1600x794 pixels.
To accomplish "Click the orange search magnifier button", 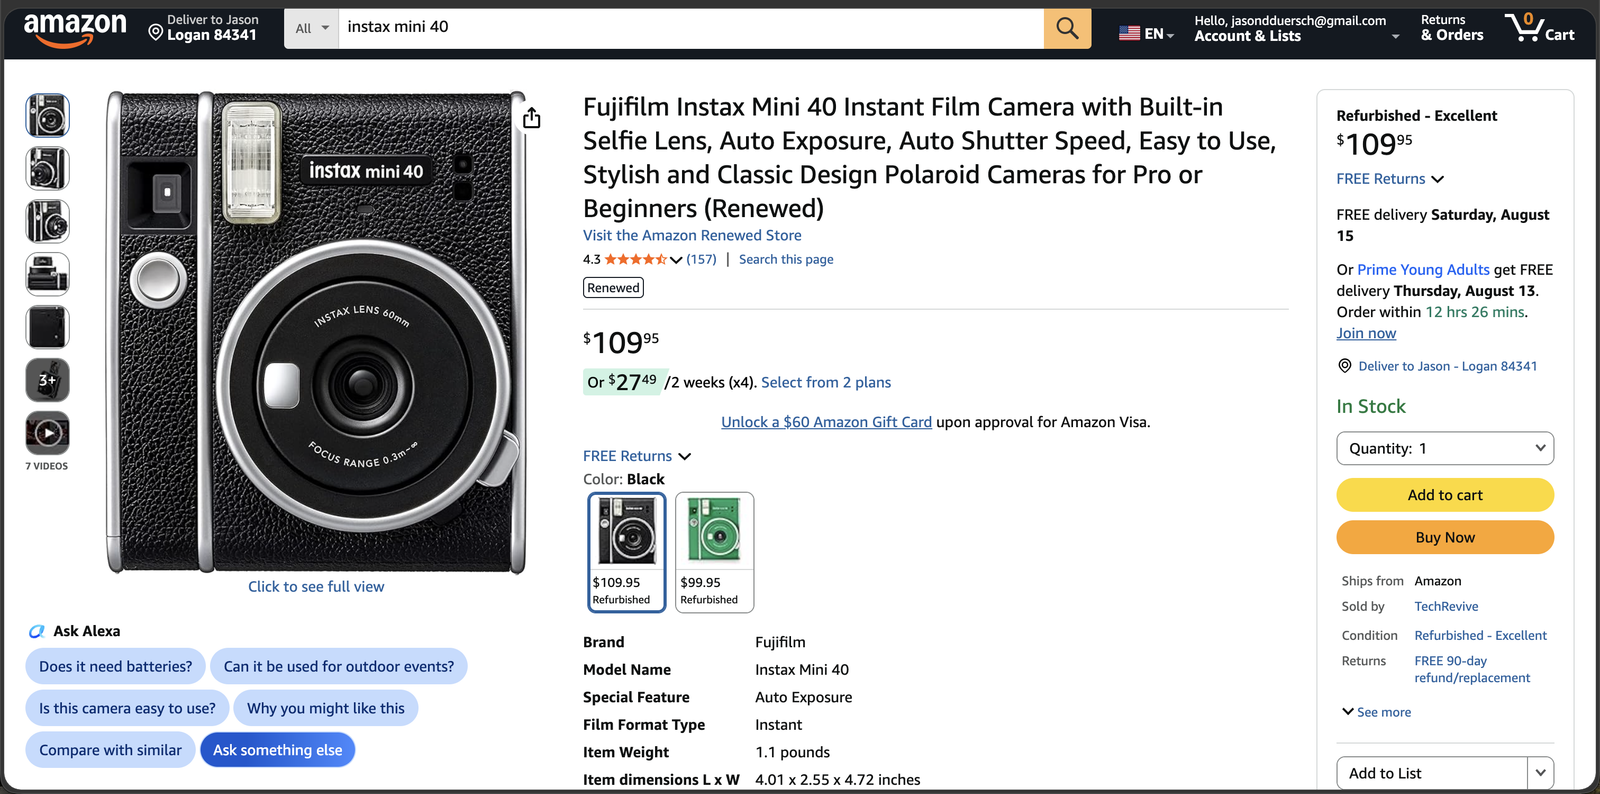I will tap(1067, 28).
